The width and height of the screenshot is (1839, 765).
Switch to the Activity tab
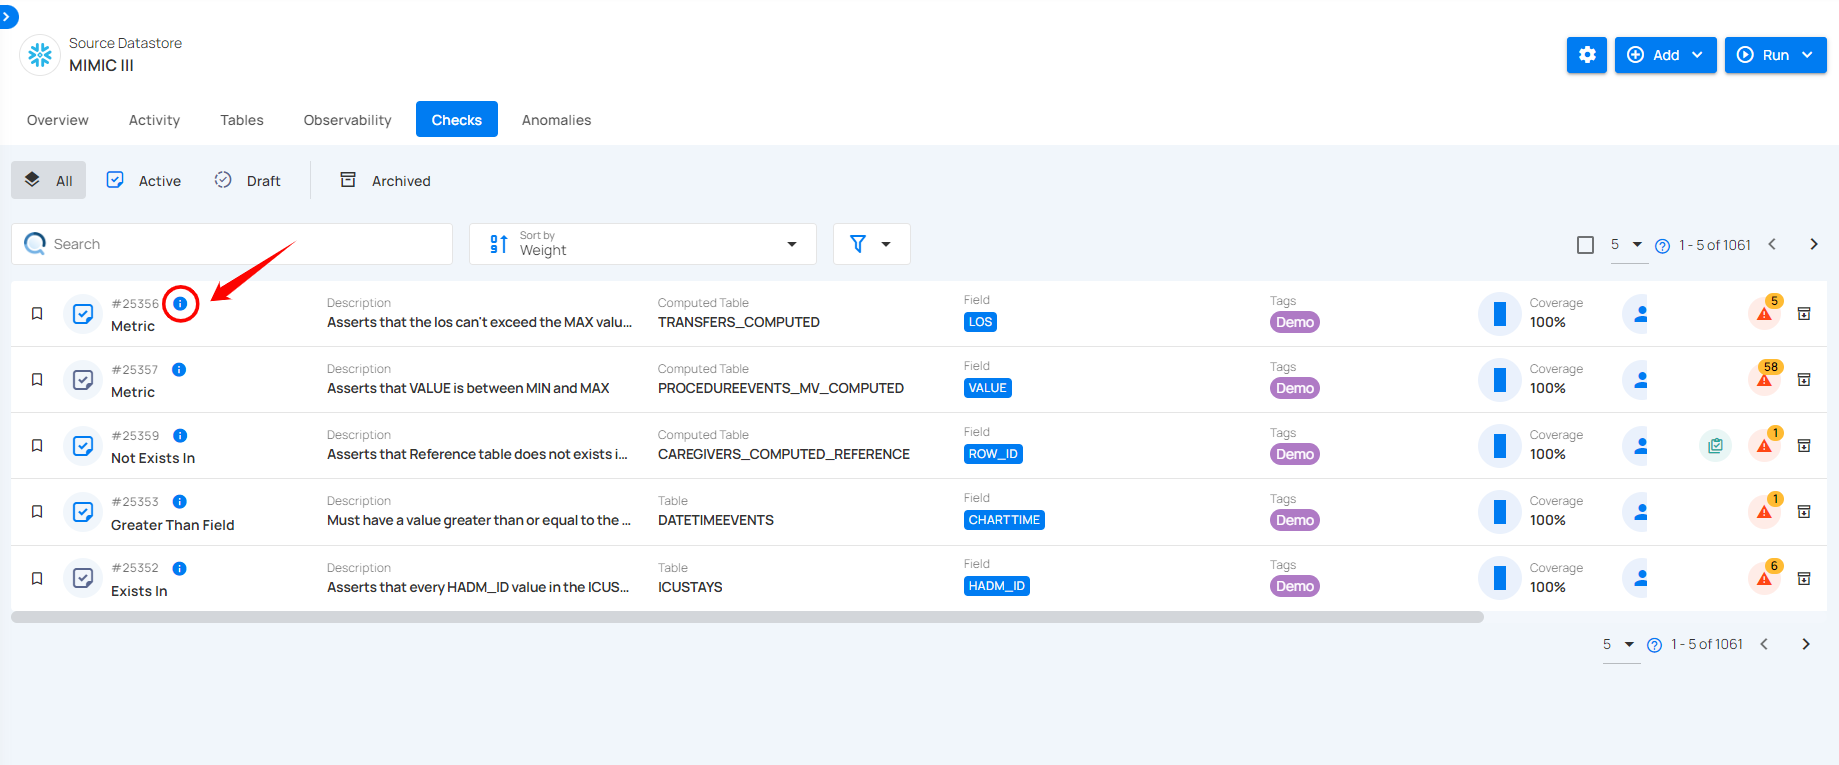pyautogui.click(x=154, y=120)
